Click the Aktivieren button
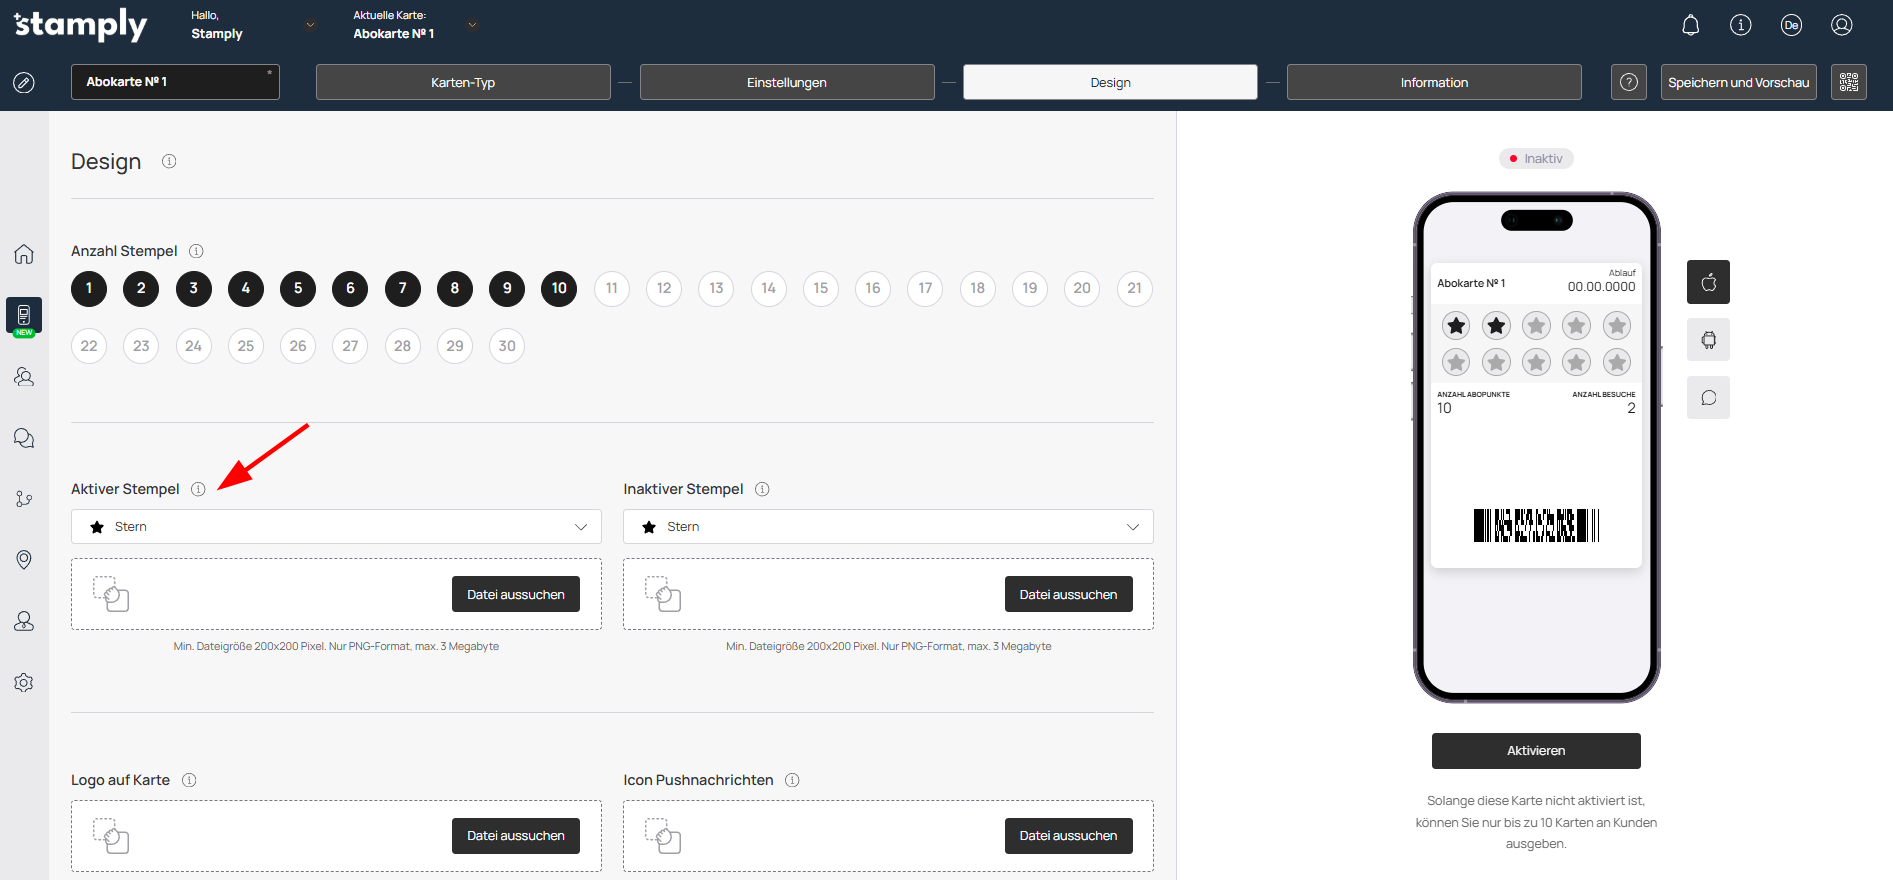 1536,751
